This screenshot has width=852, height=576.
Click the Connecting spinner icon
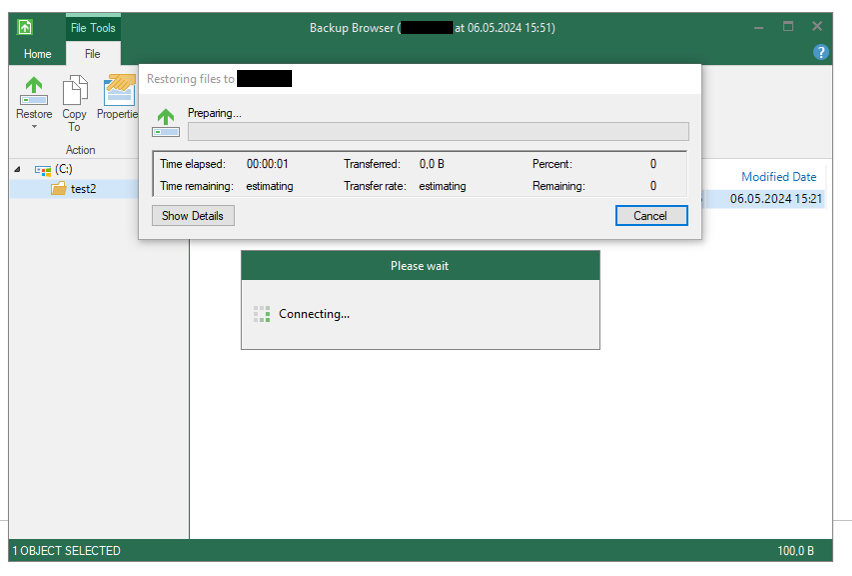pyautogui.click(x=261, y=313)
